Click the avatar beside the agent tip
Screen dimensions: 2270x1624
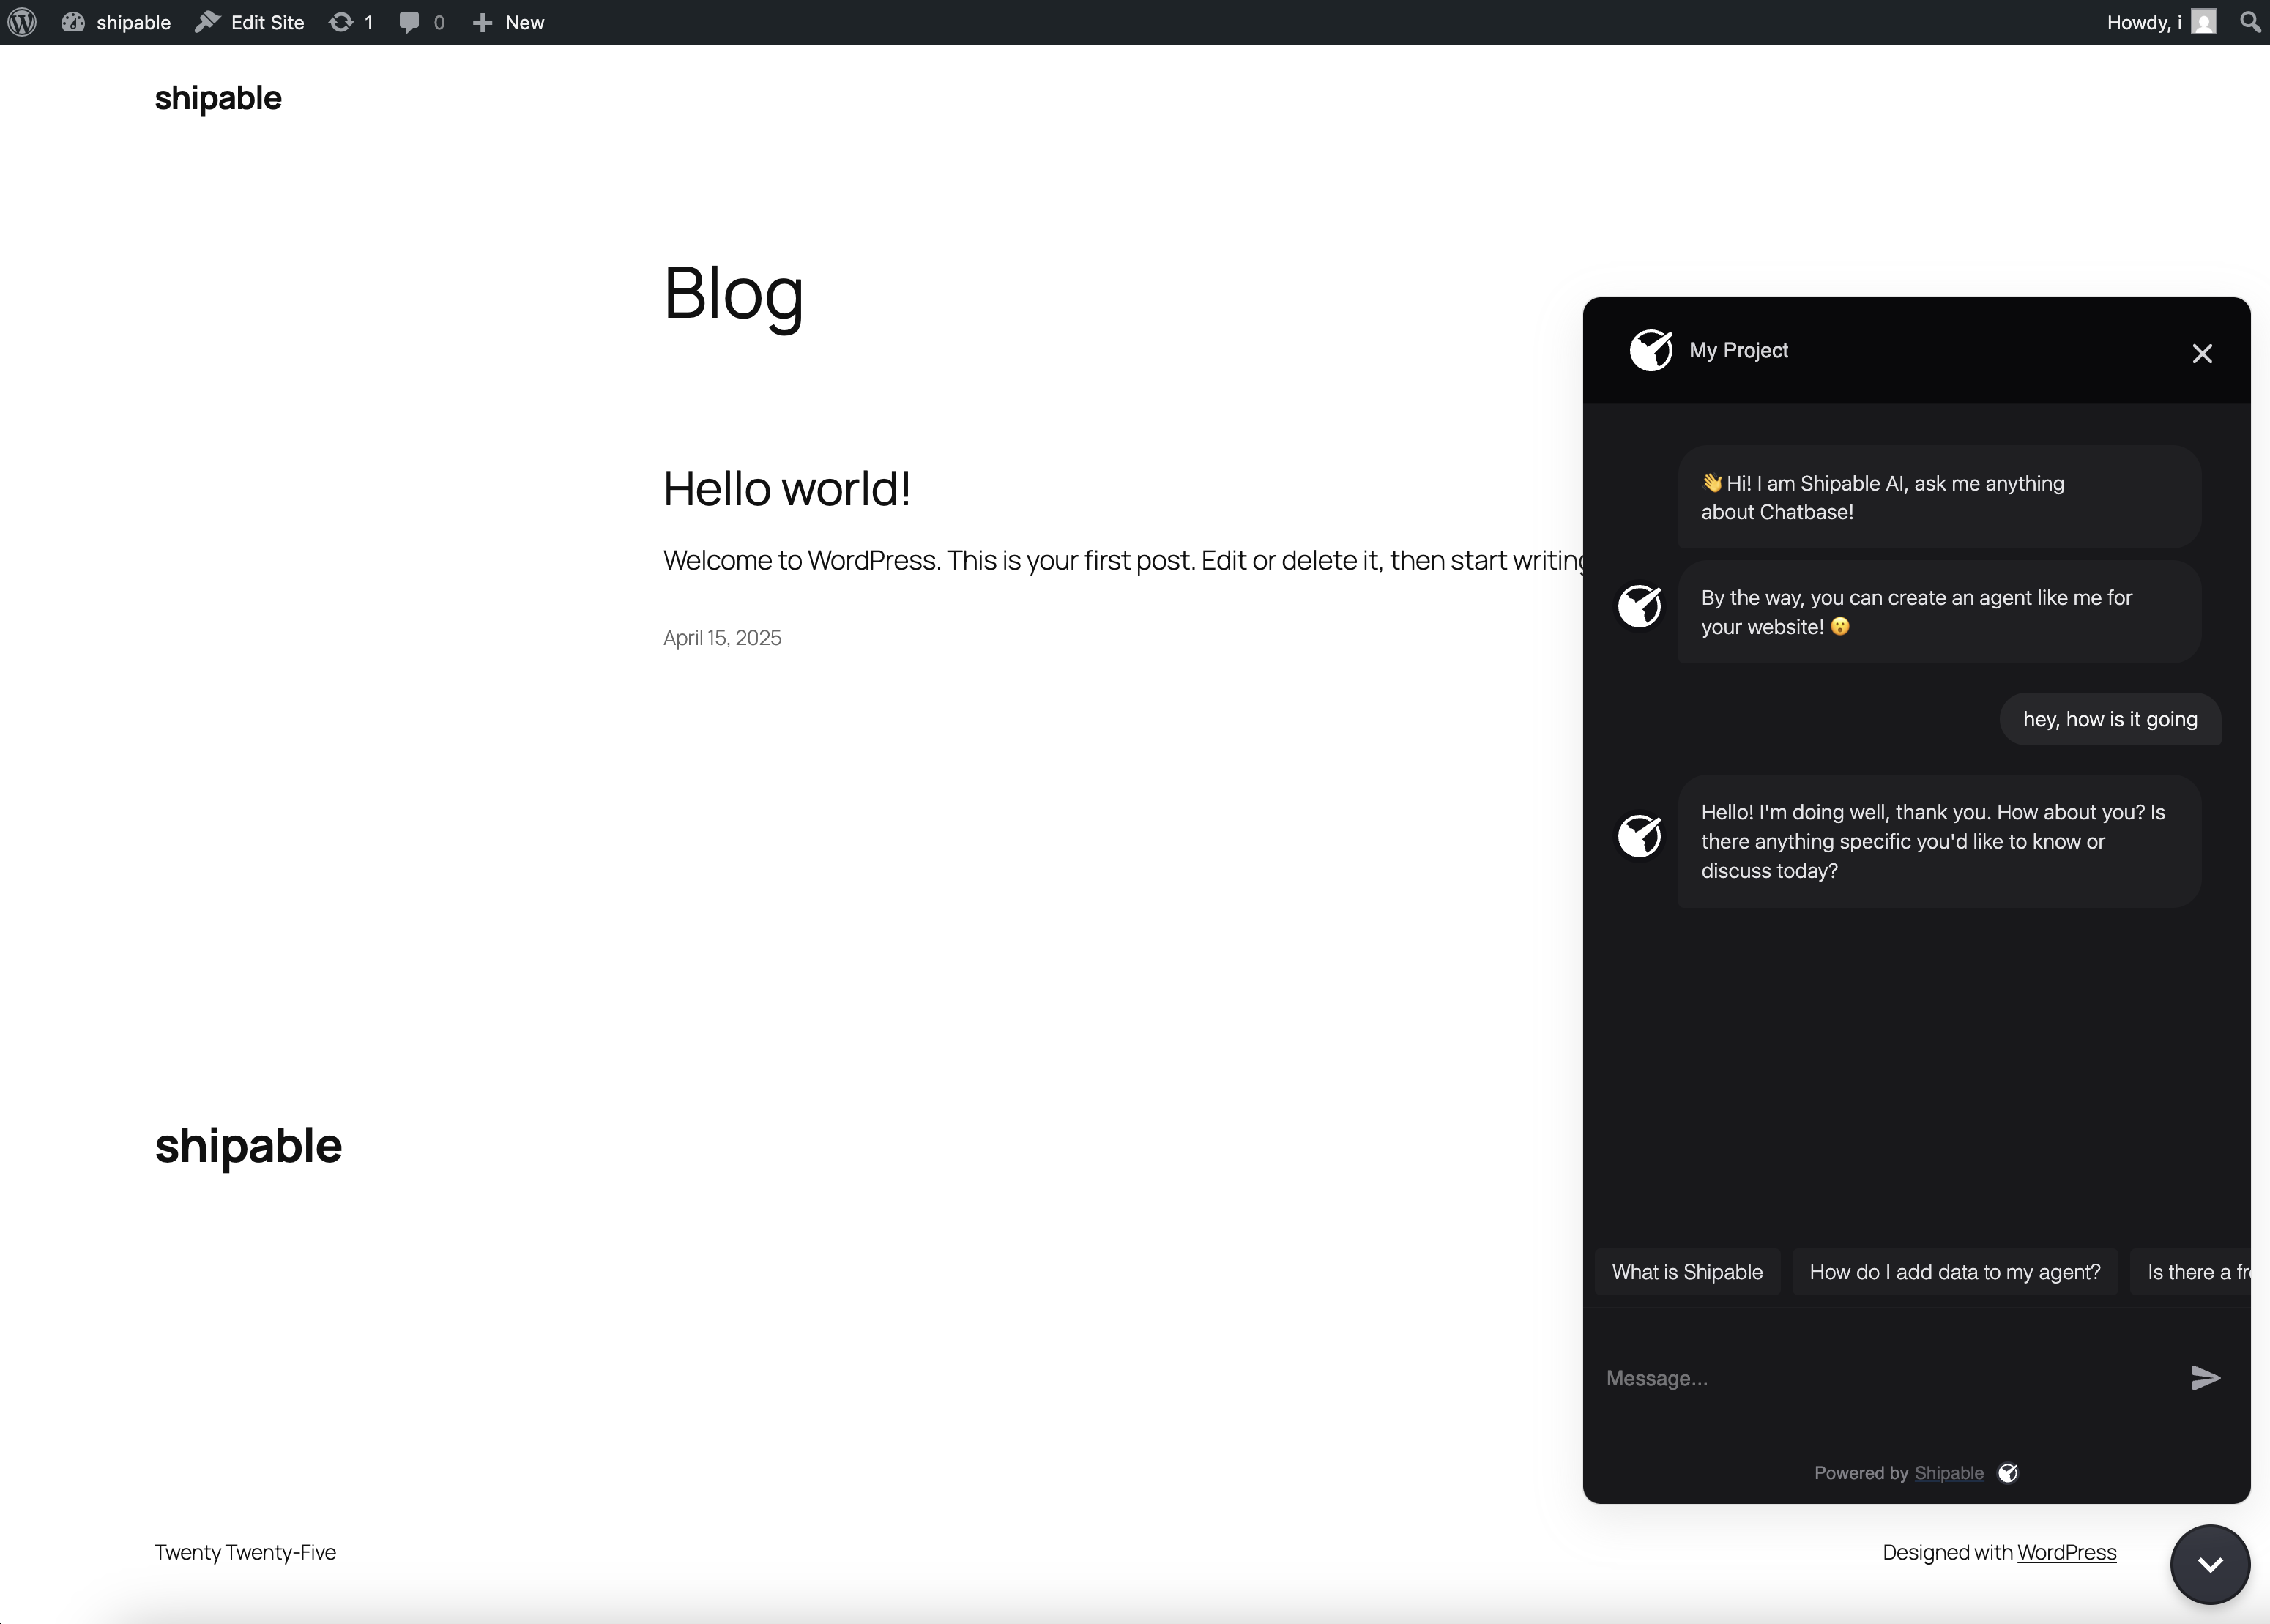(1640, 605)
